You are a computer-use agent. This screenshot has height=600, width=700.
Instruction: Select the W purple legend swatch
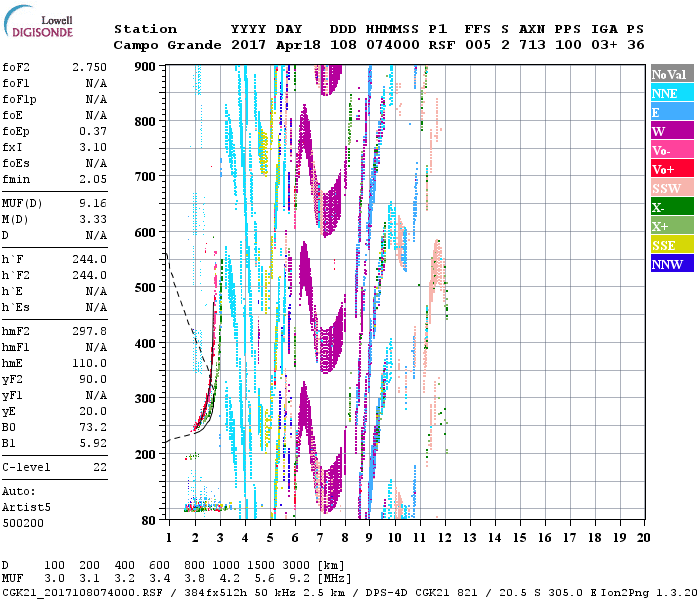tap(672, 131)
